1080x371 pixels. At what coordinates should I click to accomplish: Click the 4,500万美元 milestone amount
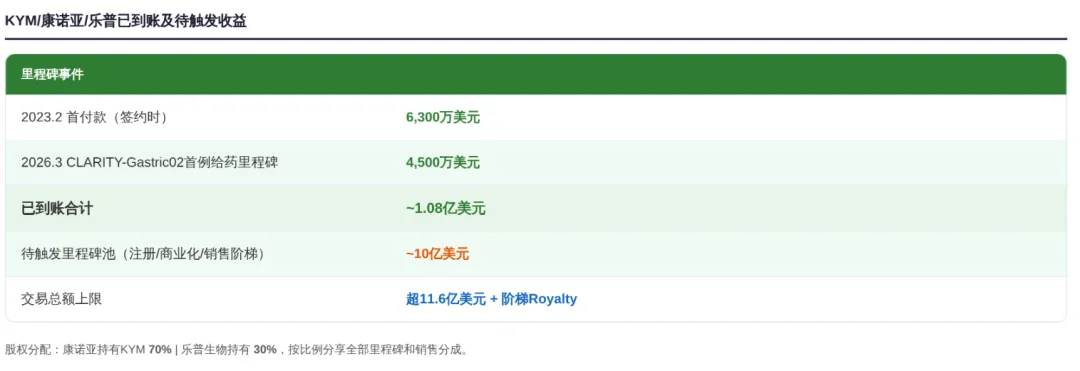(x=443, y=163)
